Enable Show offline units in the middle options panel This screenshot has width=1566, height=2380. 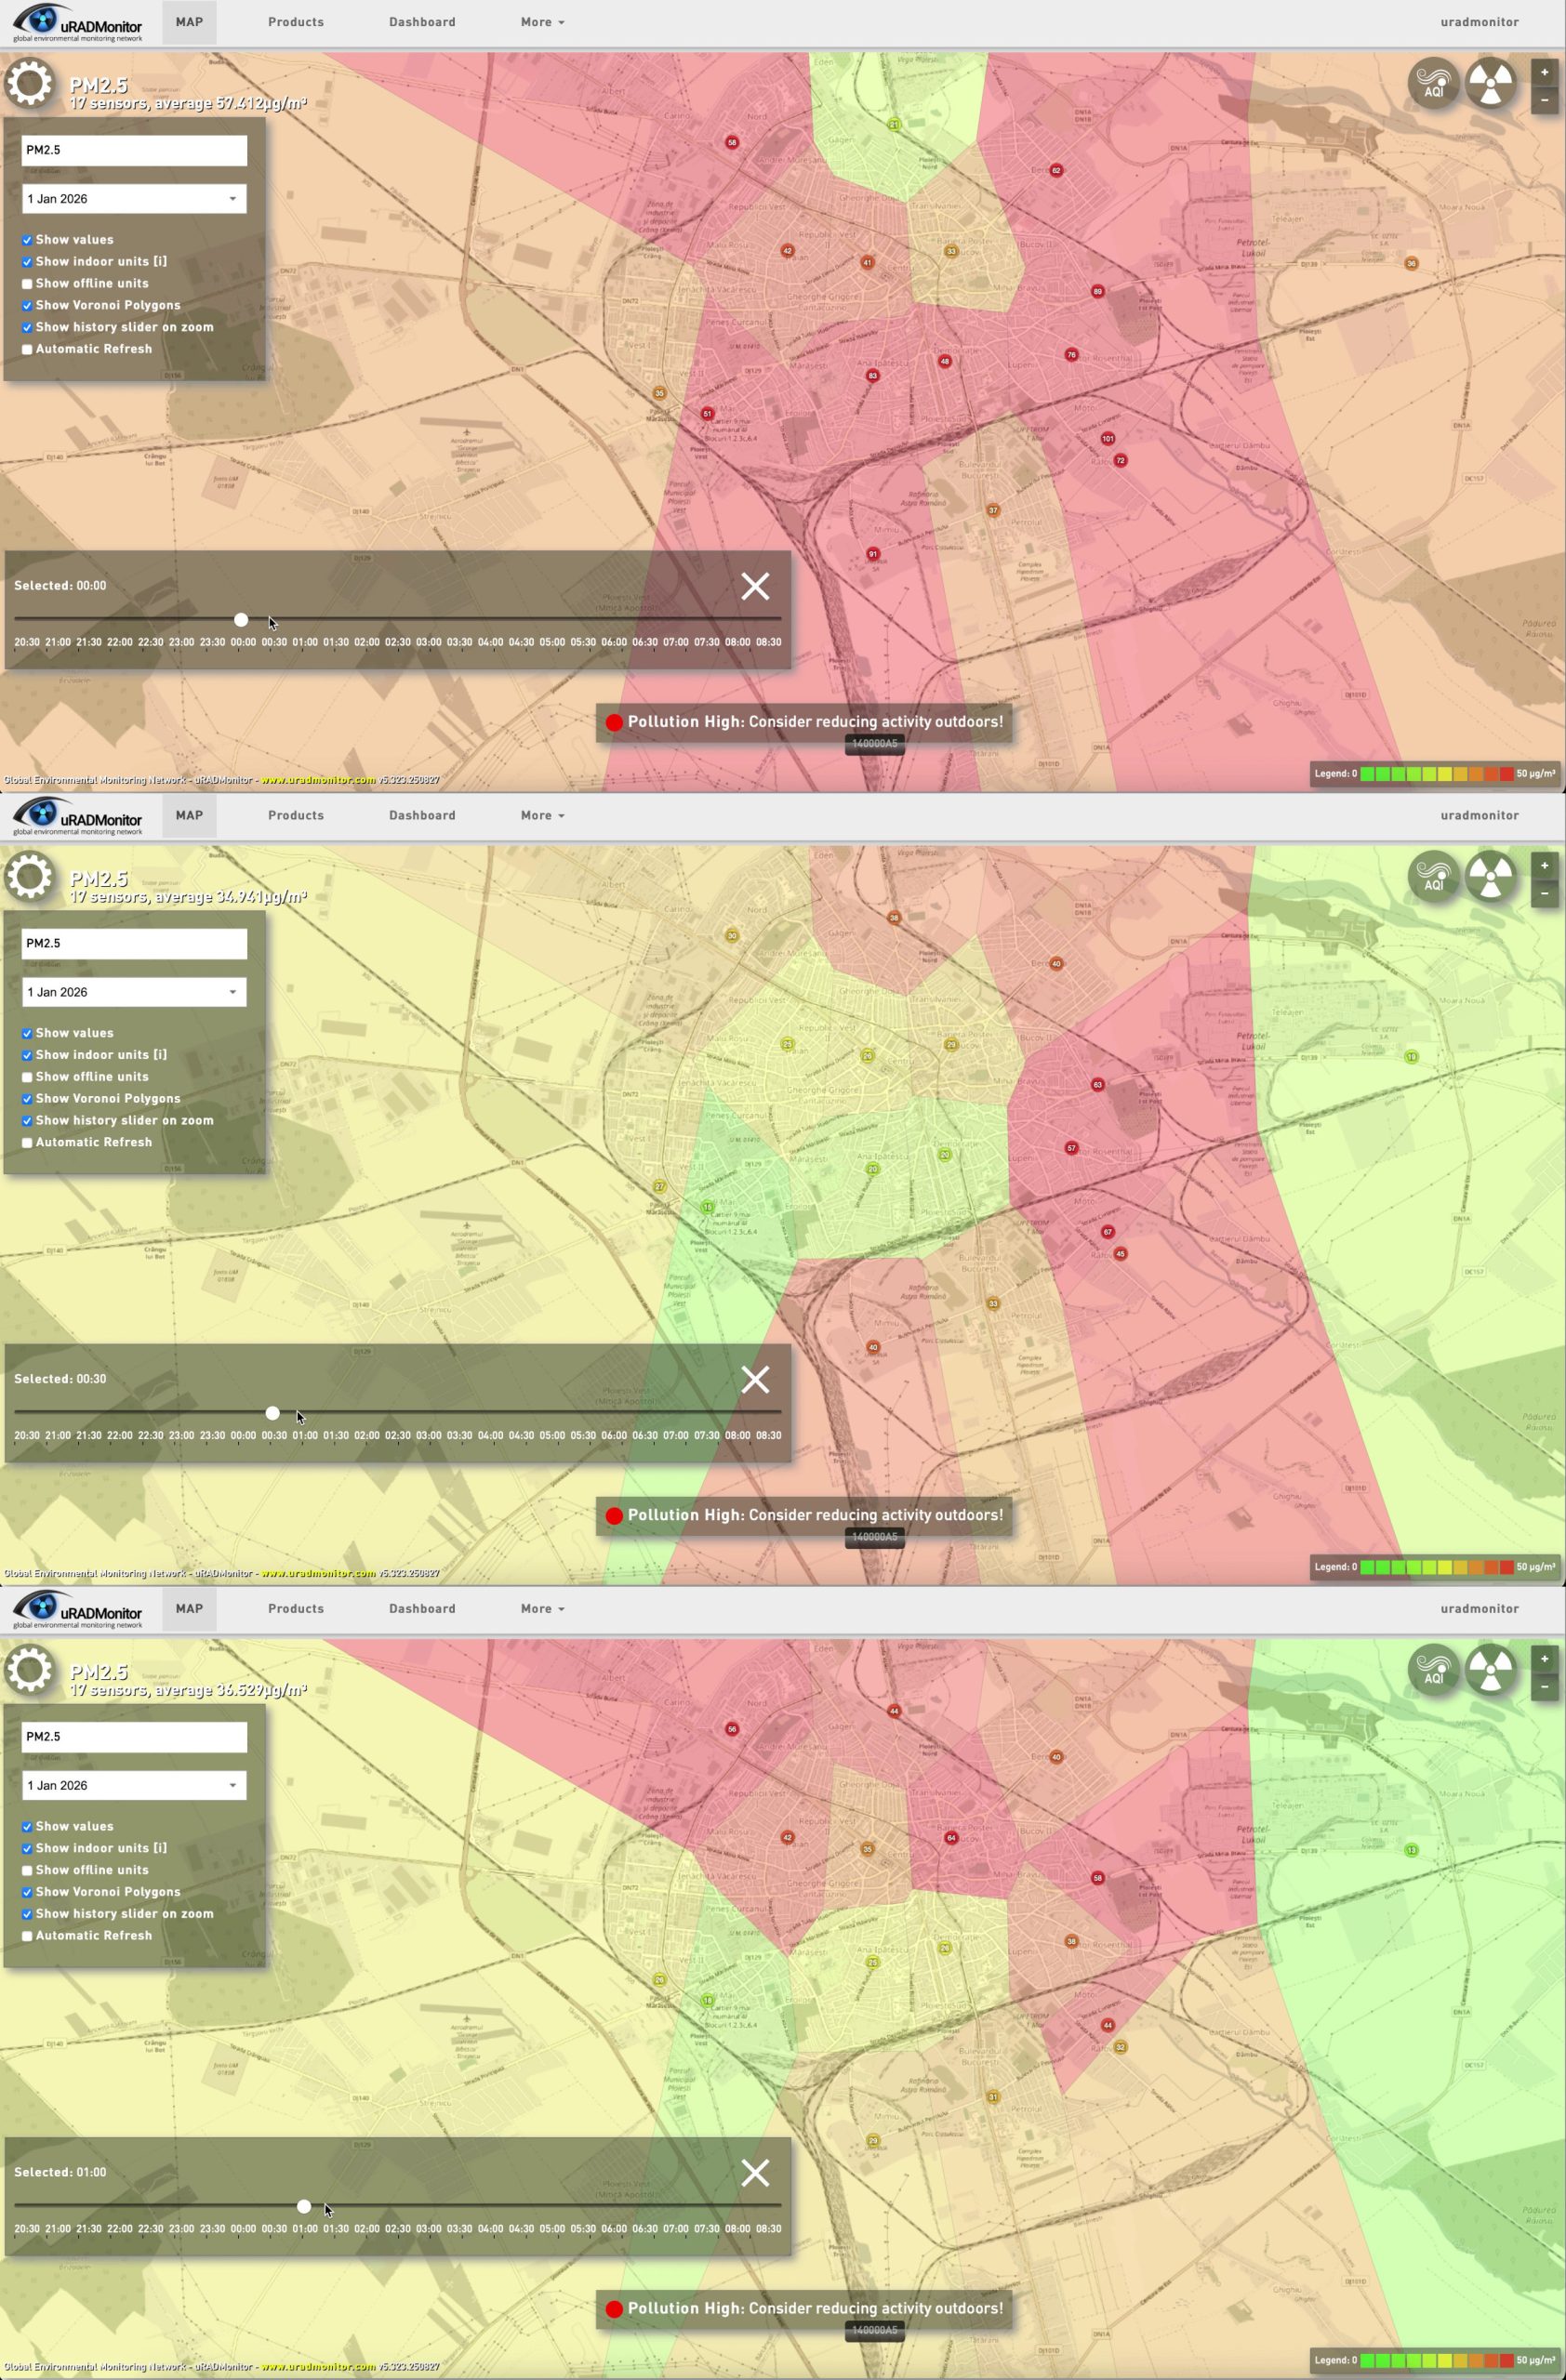coord(27,1077)
